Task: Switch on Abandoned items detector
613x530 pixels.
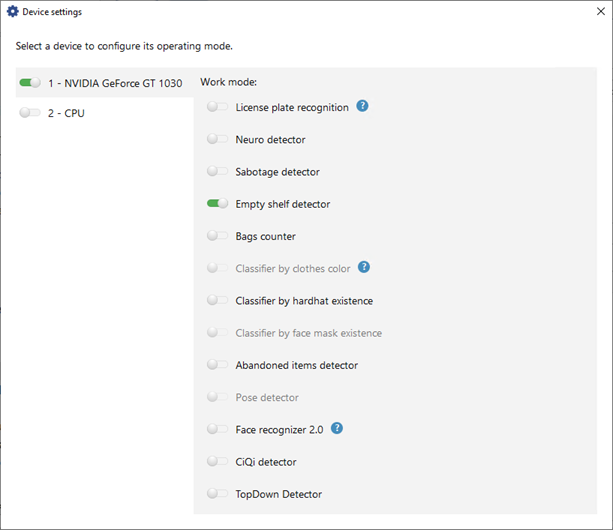Action: pyautogui.click(x=217, y=365)
